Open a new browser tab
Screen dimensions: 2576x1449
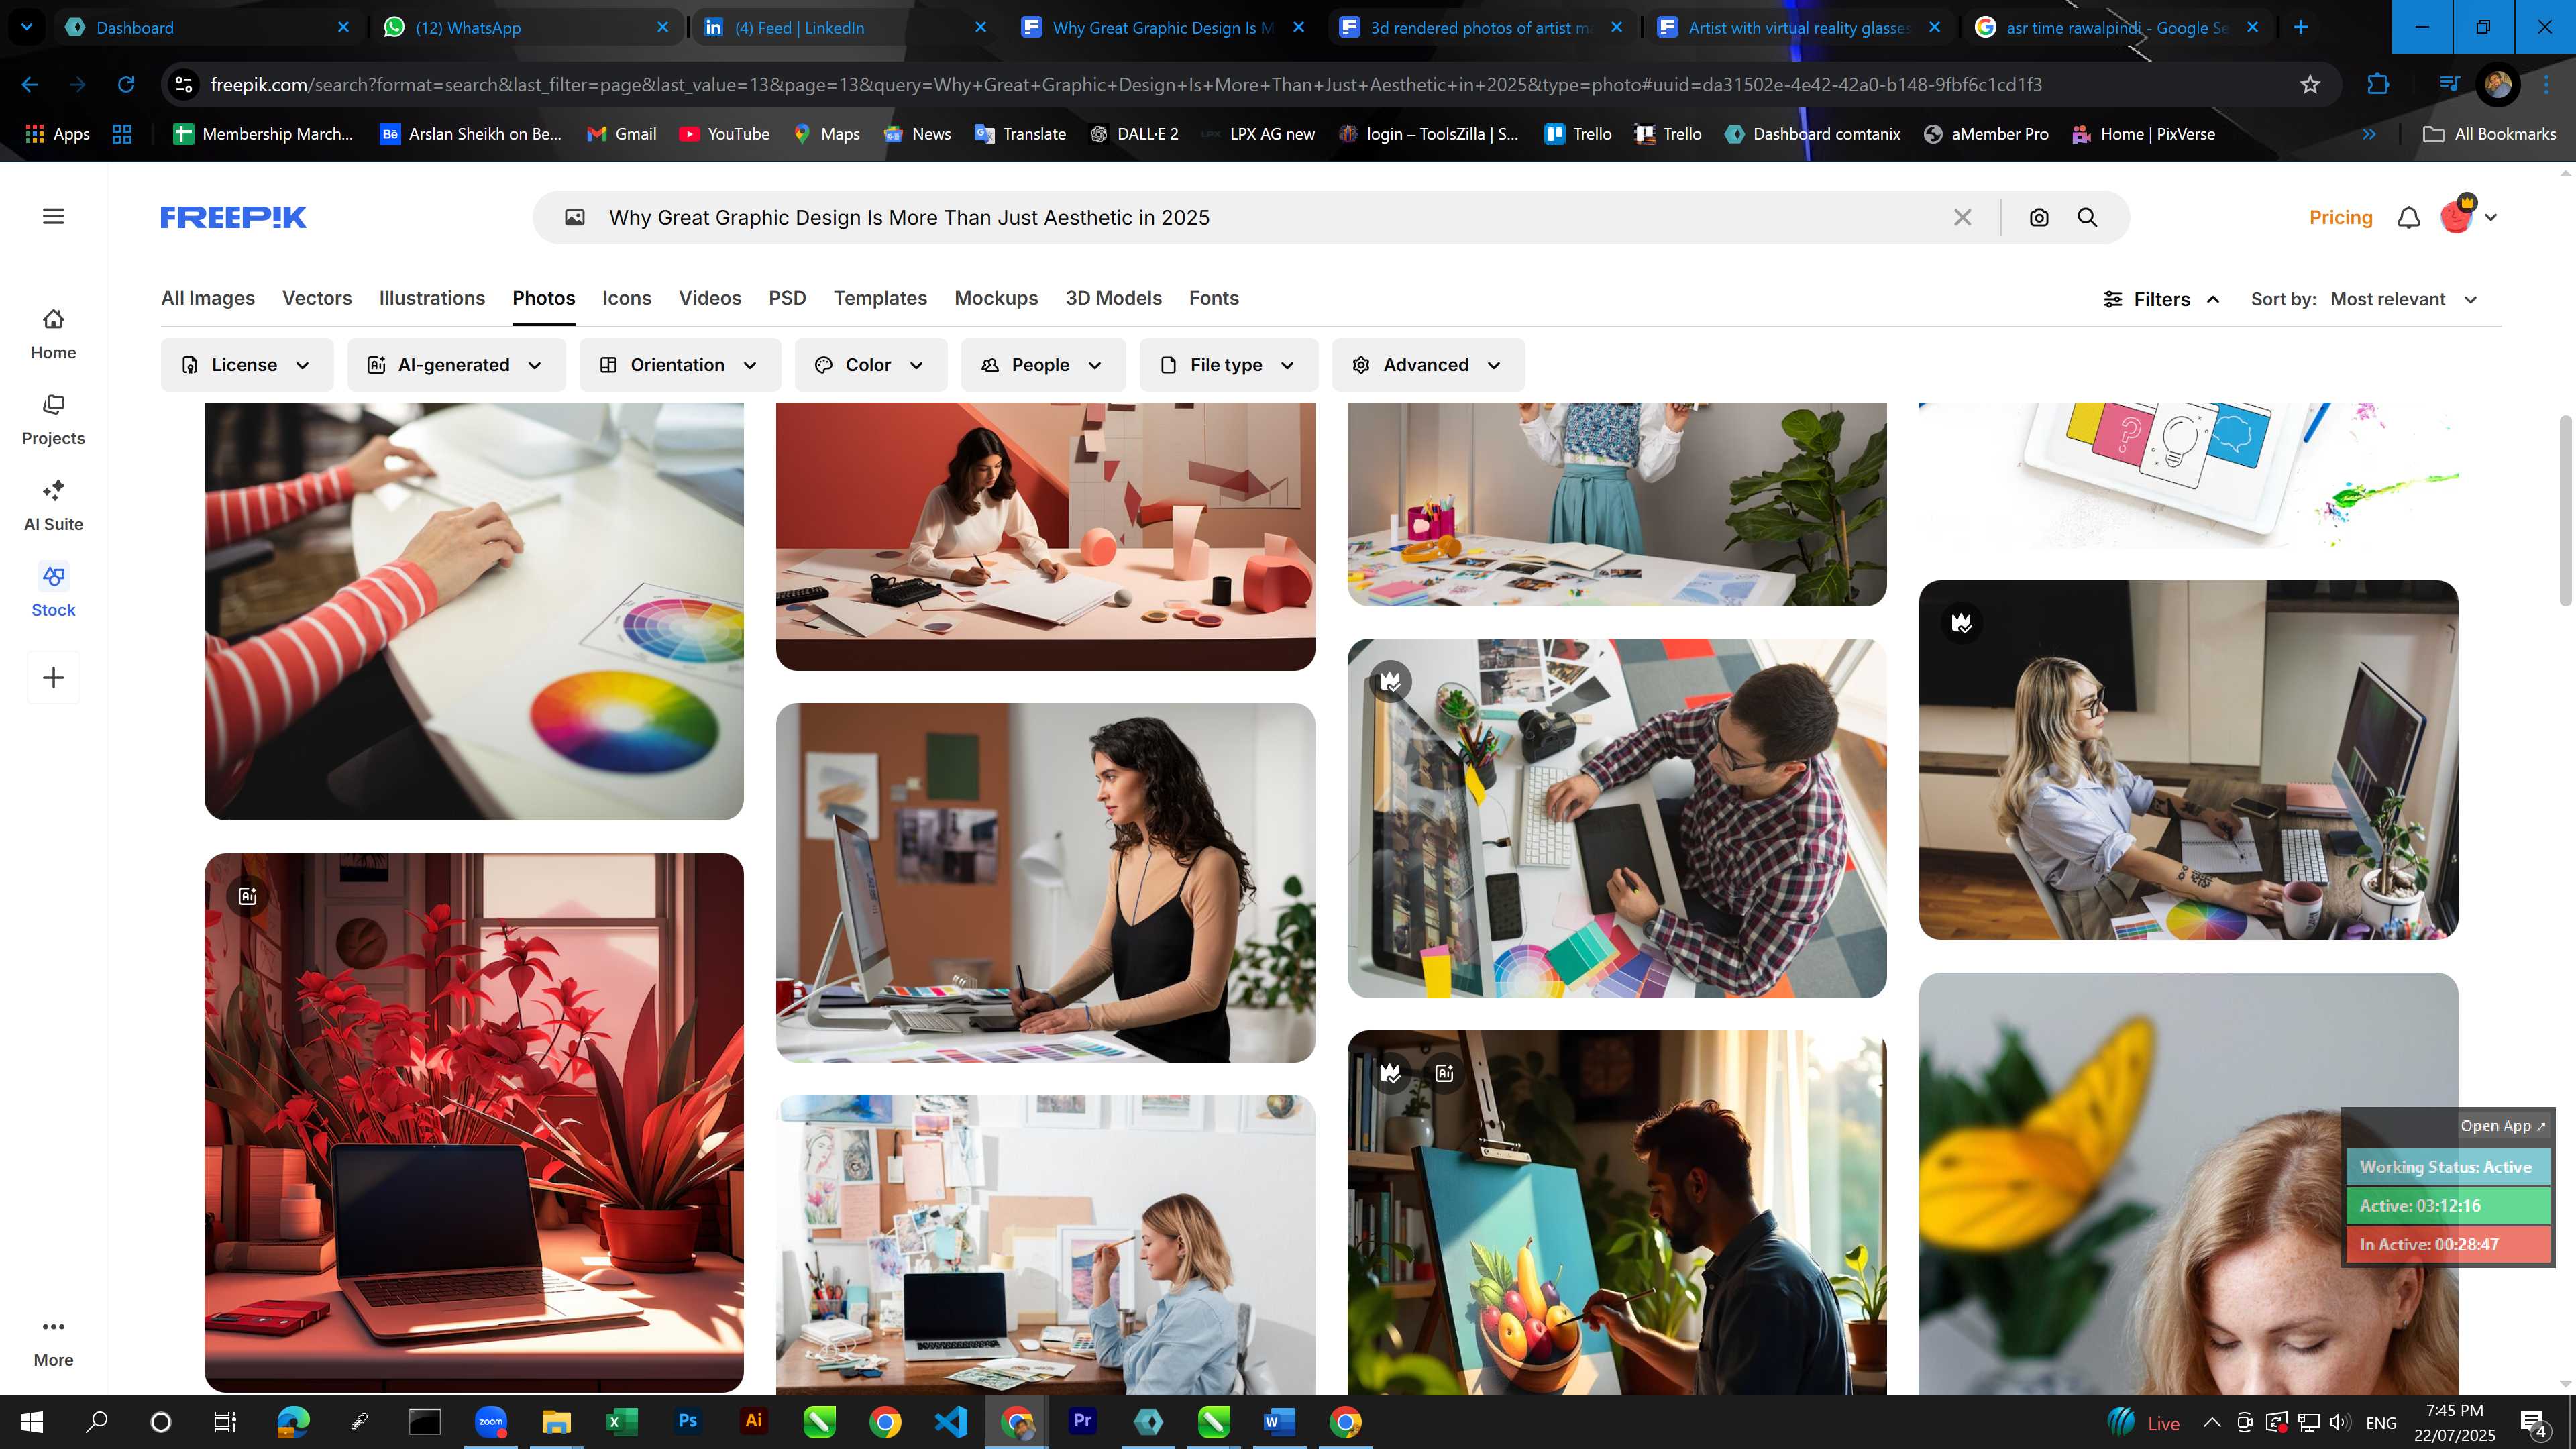pyautogui.click(x=2300, y=27)
